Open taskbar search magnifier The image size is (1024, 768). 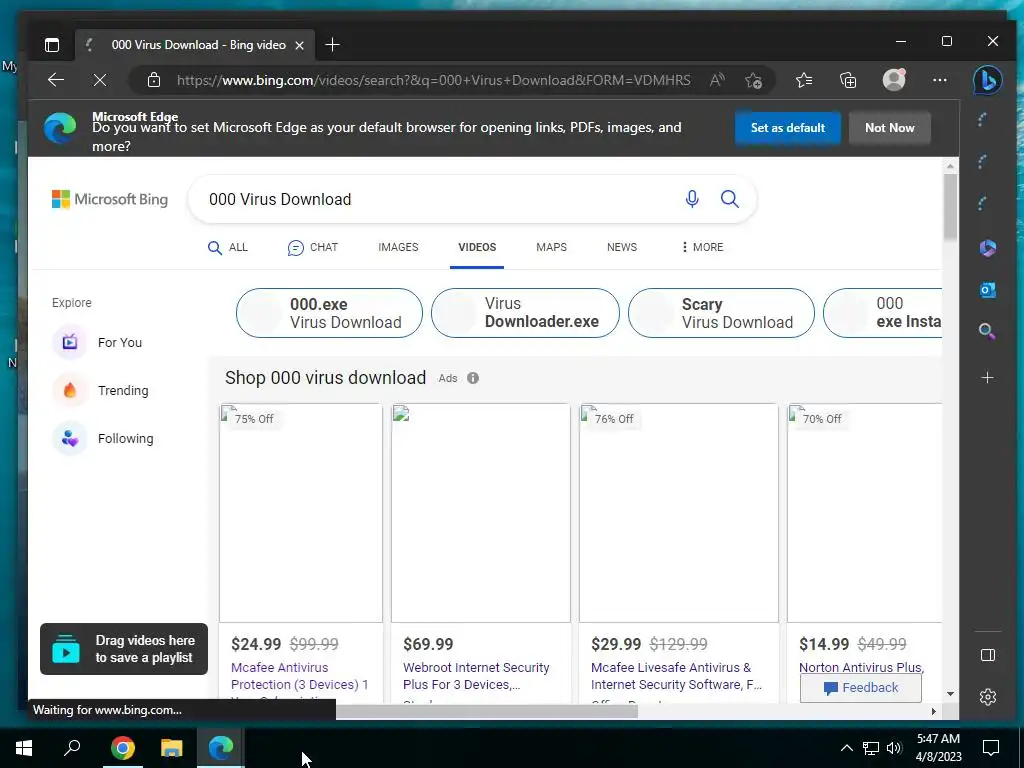click(72, 747)
